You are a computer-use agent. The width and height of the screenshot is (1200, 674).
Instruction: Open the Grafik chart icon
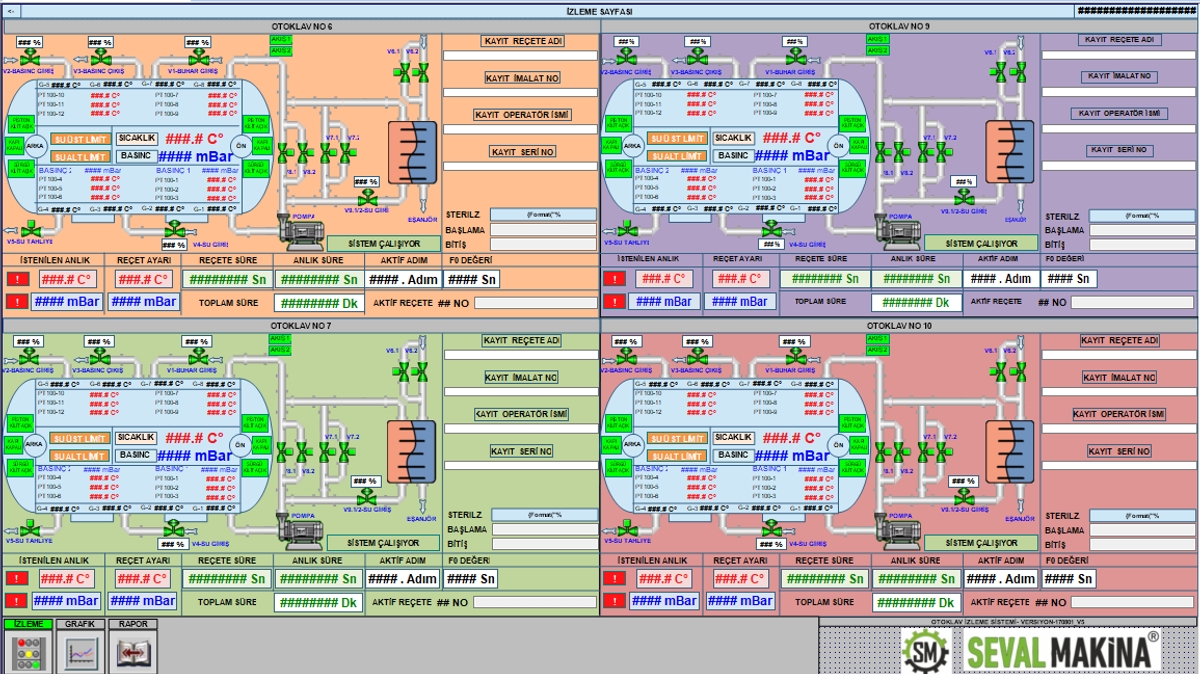(x=80, y=652)
